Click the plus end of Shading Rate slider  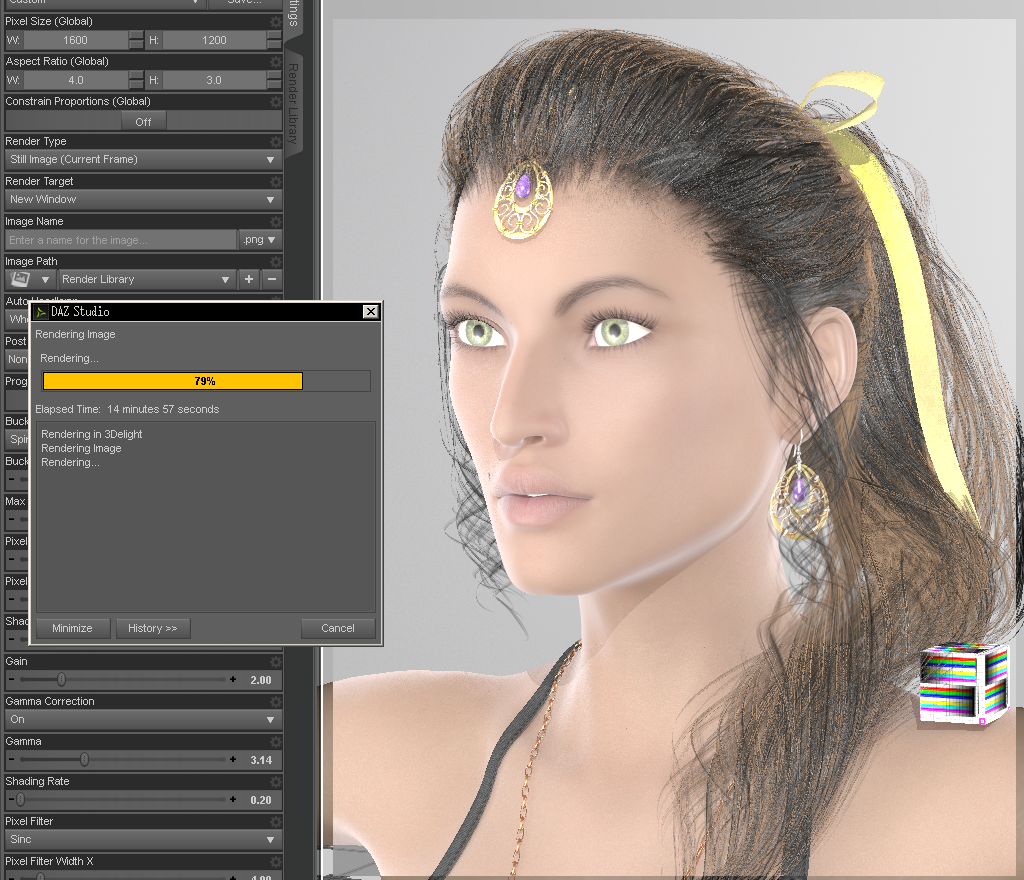[x=233, y=799]
